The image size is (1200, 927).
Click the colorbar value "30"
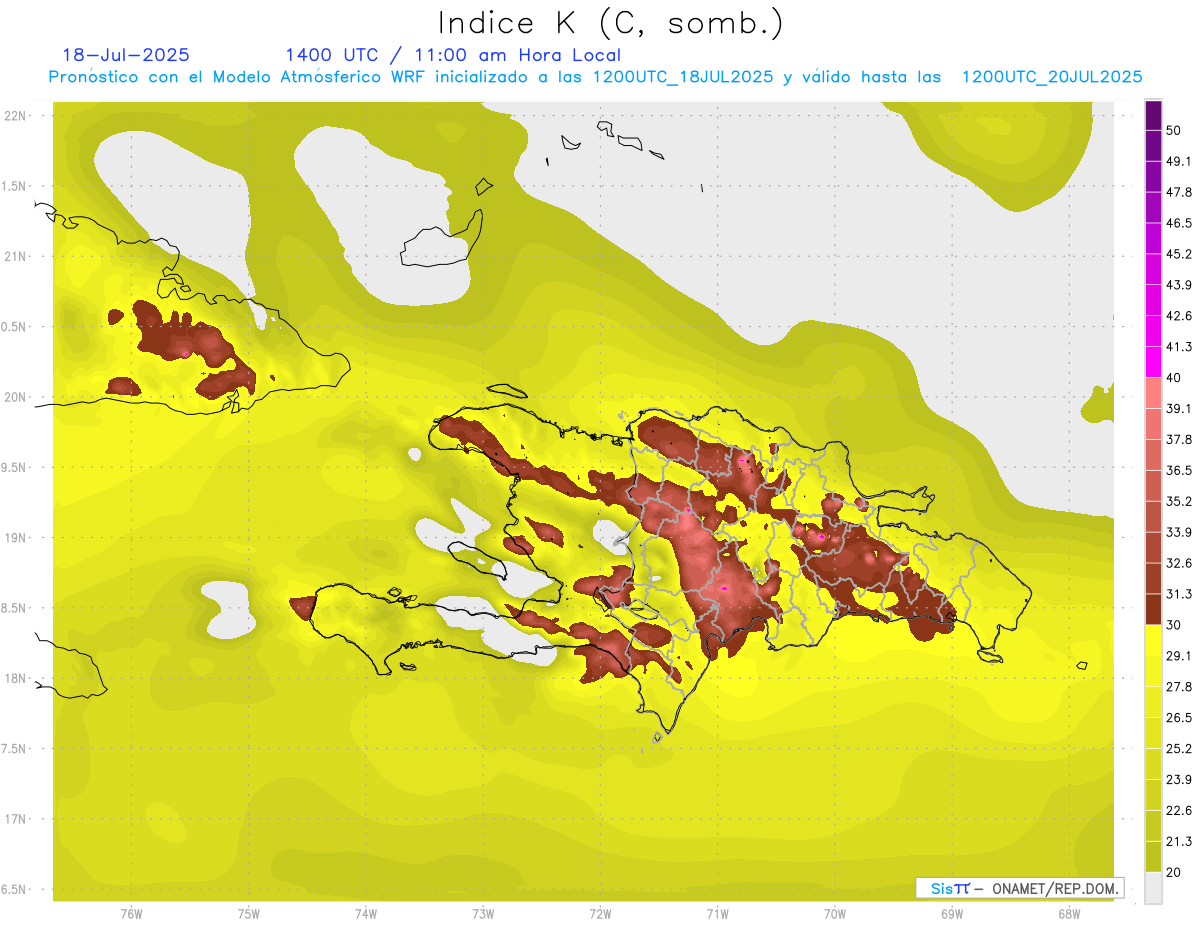tap(1173, 625)
